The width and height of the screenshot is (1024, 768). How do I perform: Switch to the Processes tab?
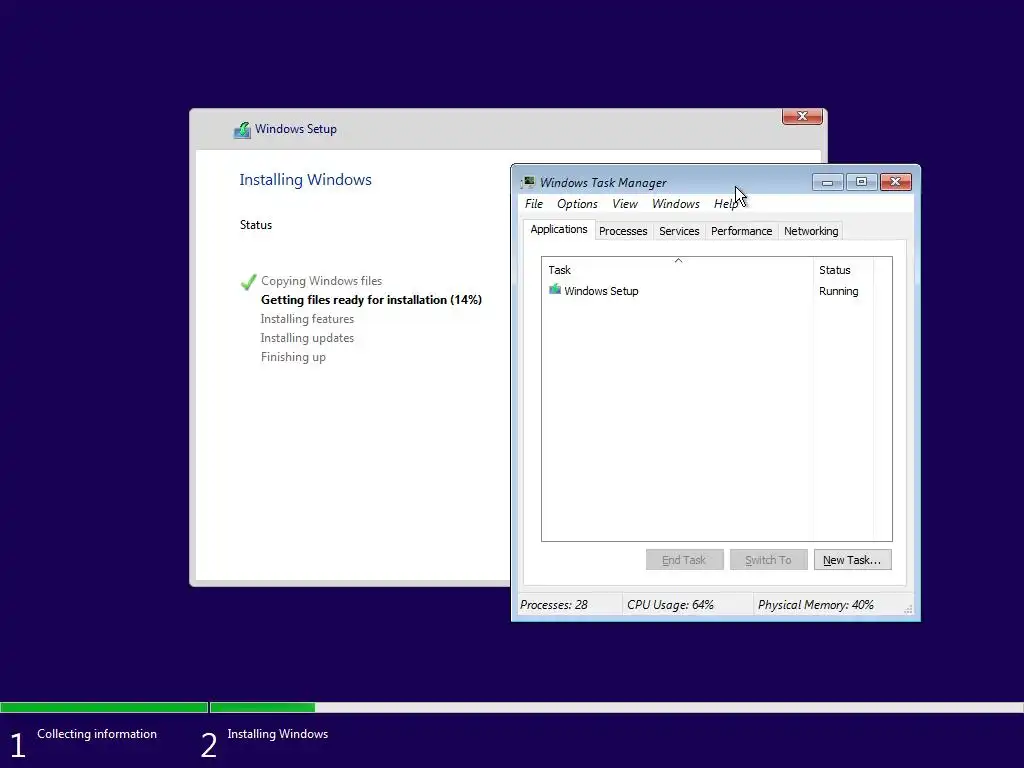[x=623, y=231]
